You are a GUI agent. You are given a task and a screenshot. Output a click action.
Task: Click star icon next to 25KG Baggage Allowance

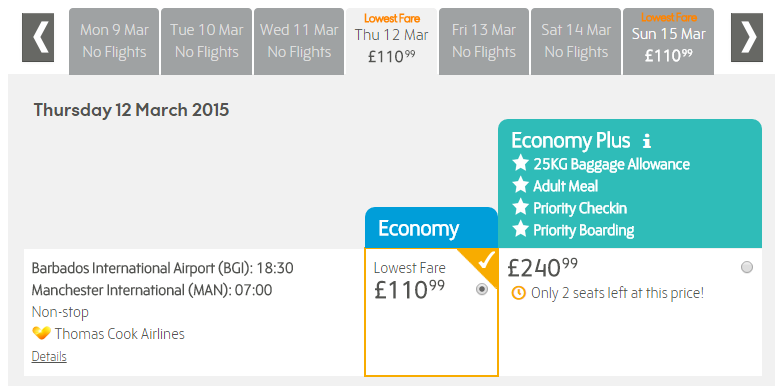pyautogui.click(x=520, y=163)
